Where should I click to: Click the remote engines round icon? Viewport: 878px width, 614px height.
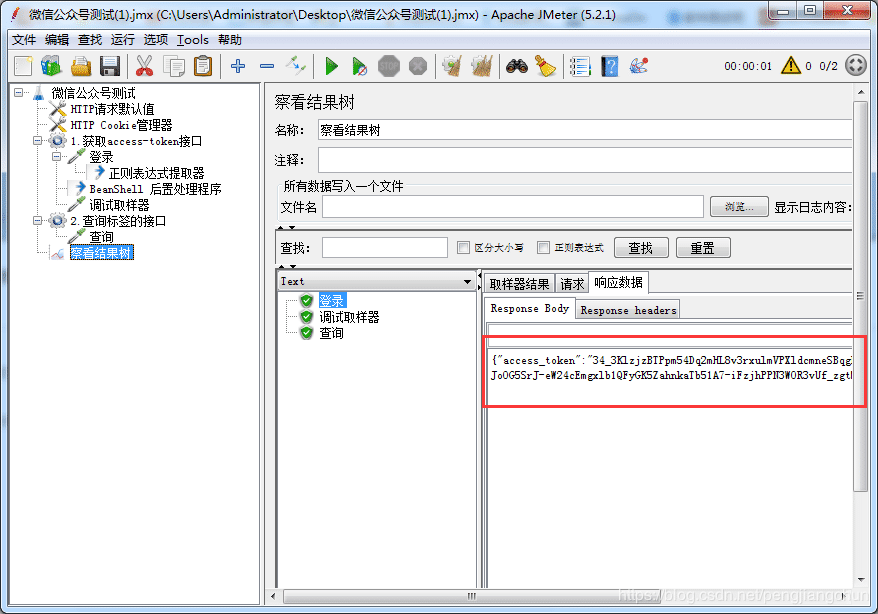coord(856,65)
